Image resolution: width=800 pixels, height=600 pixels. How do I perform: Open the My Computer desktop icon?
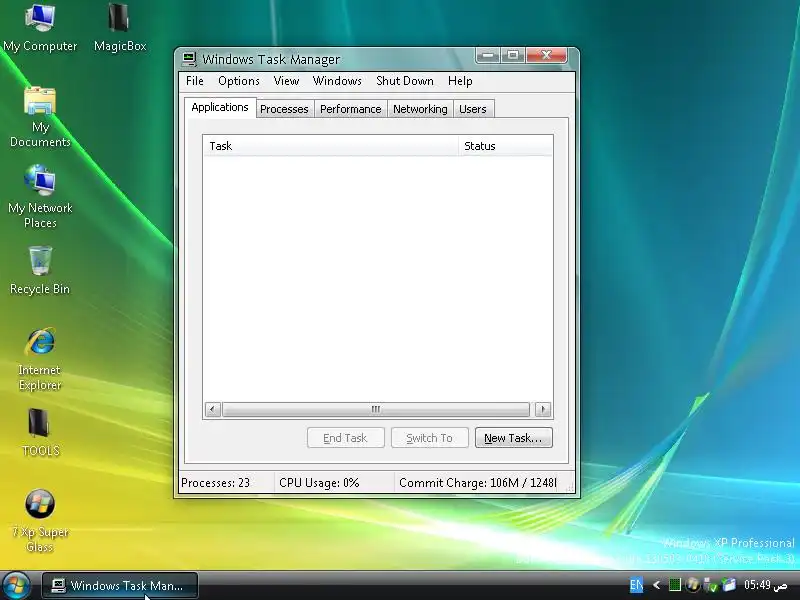coord(40,28)
